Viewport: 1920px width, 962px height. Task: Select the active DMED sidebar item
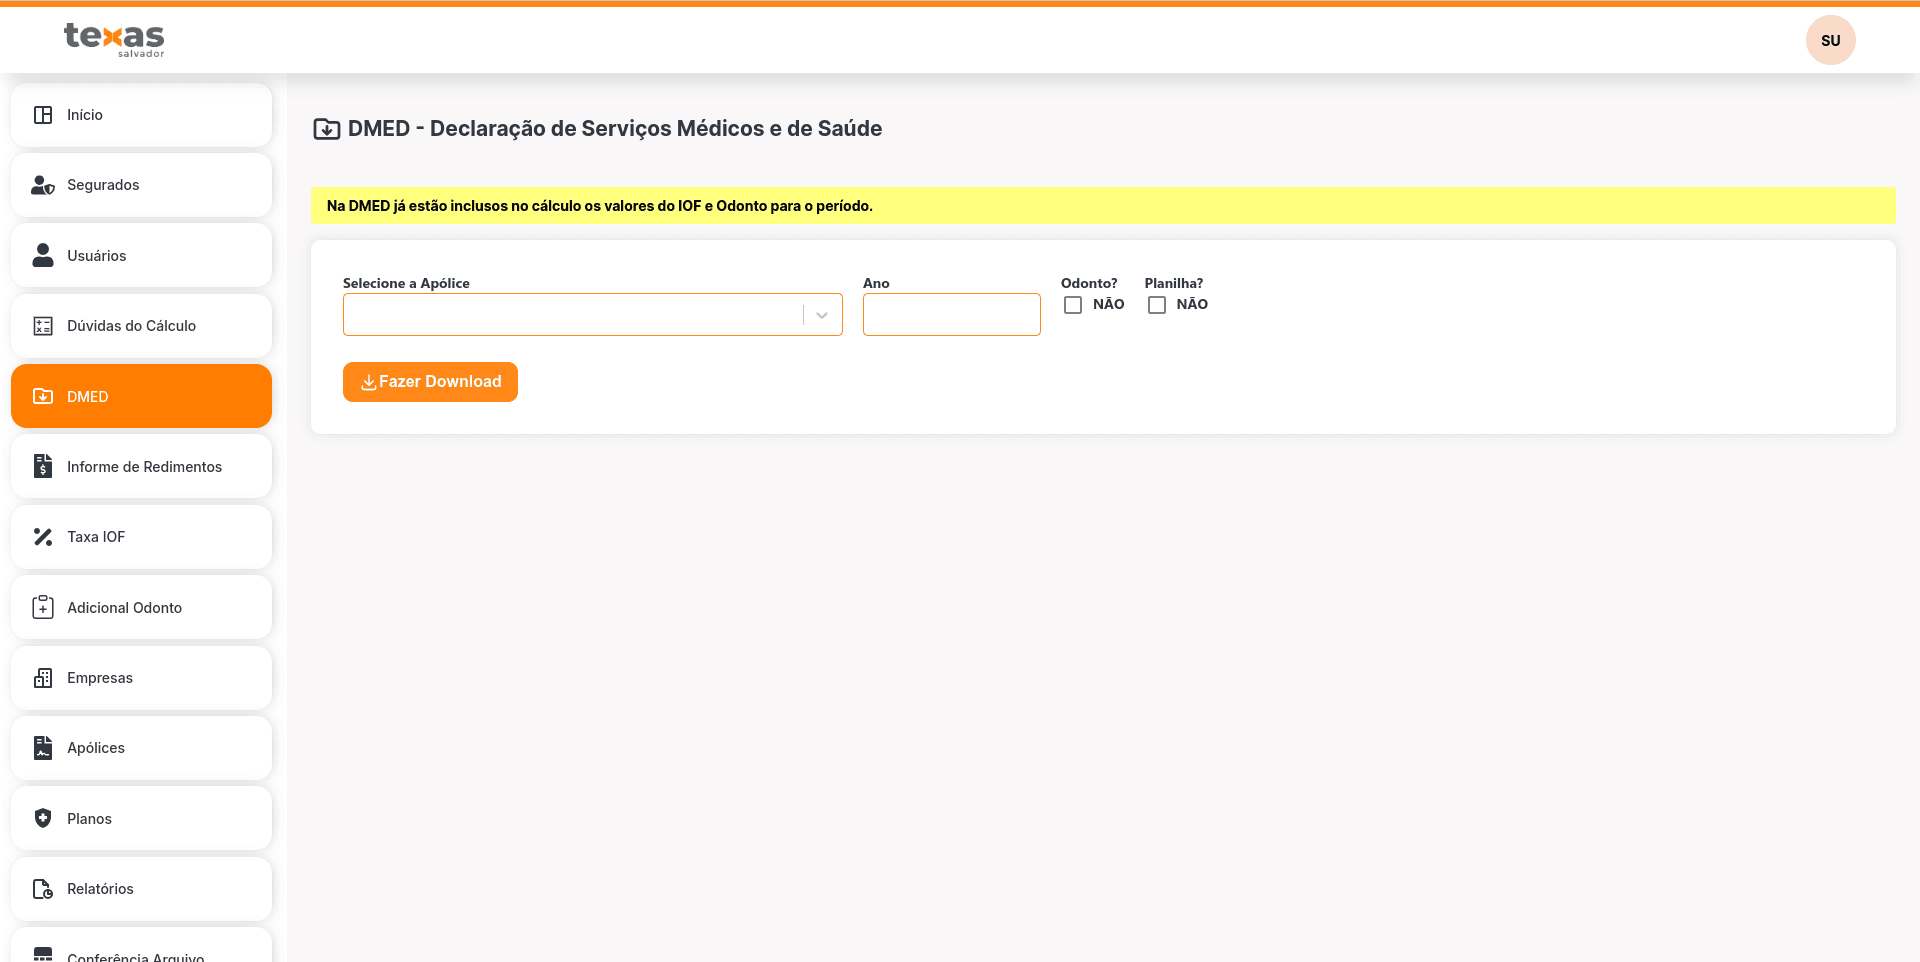tap(141, 397)
